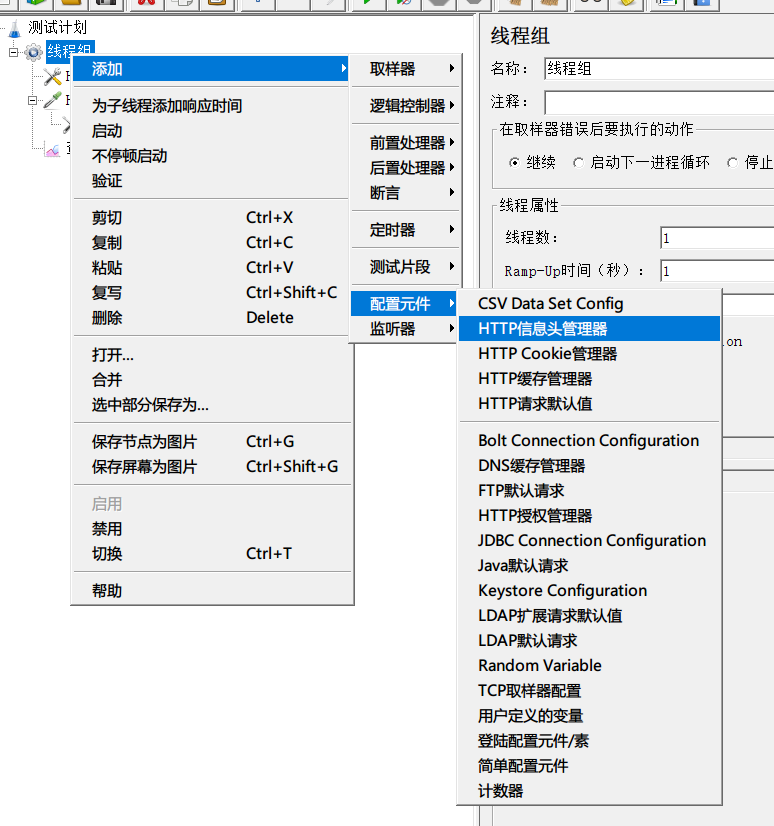Choose Bolt Connection Configuration
The width and height of the screenshot is (774, 826).
(589, 440)
